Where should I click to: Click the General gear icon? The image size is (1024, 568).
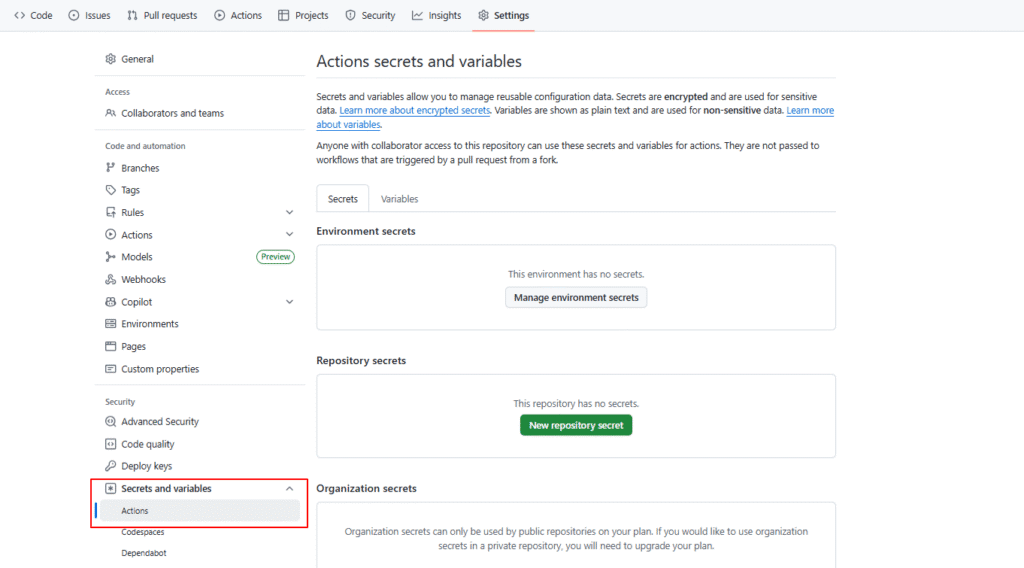(x=111, y=59)
